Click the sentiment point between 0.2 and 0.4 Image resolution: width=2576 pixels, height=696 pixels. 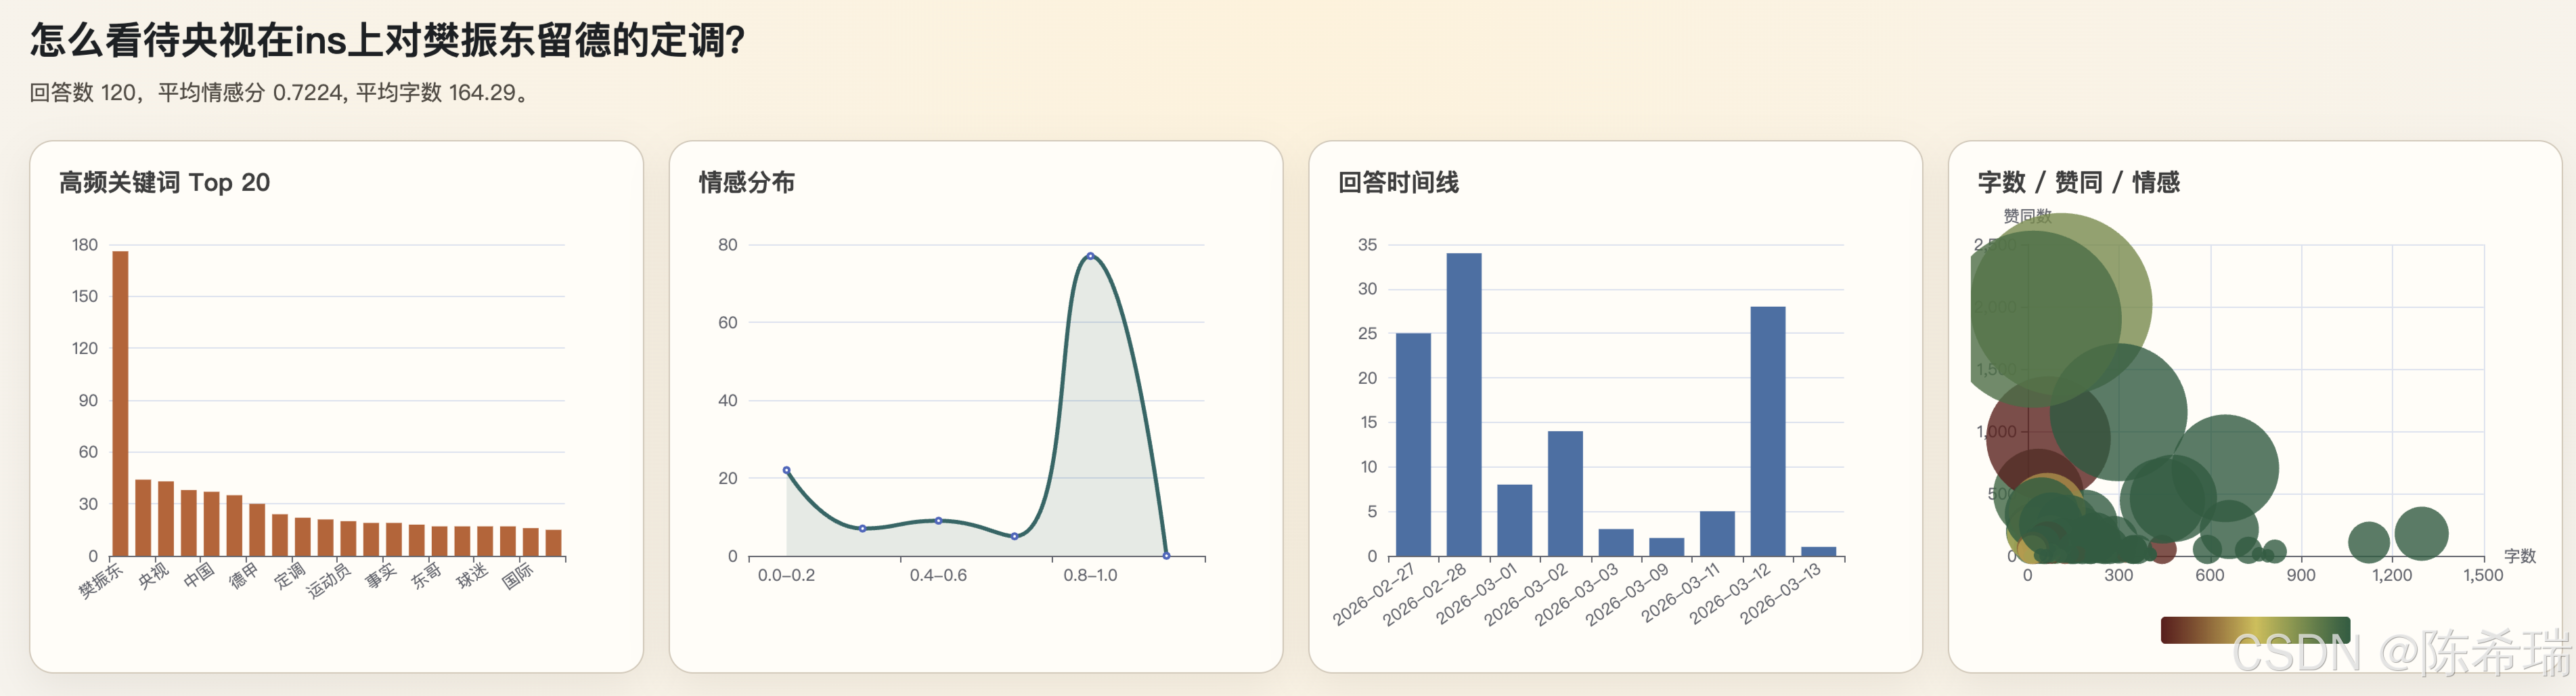(x=862, y=528)
